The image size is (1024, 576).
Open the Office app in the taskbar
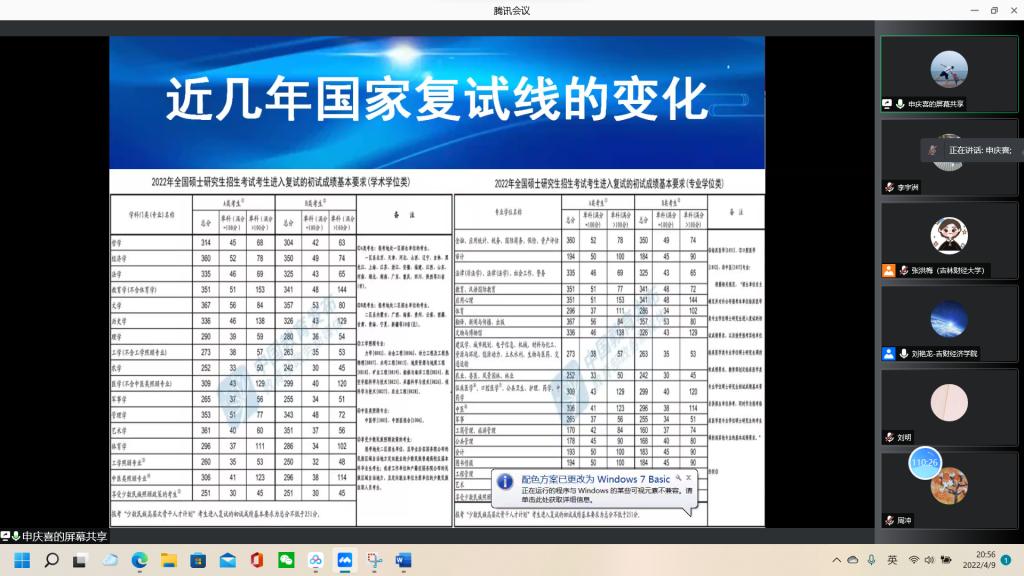[256, 560]
